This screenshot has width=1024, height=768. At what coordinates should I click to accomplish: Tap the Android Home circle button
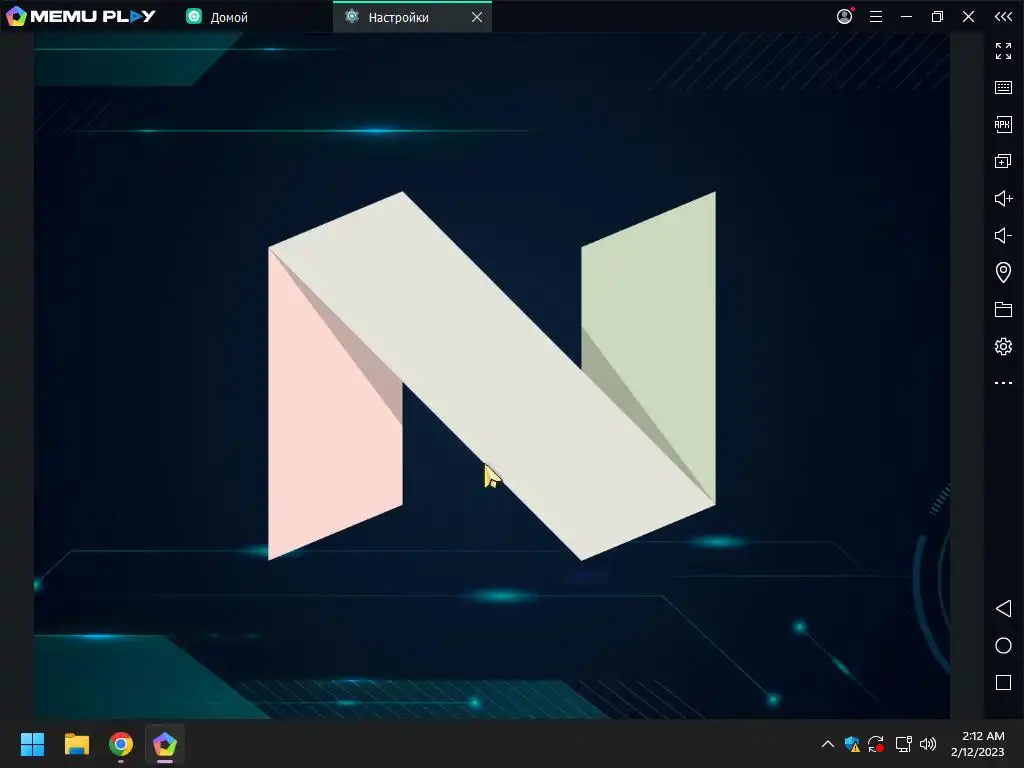coord(1003,646)
